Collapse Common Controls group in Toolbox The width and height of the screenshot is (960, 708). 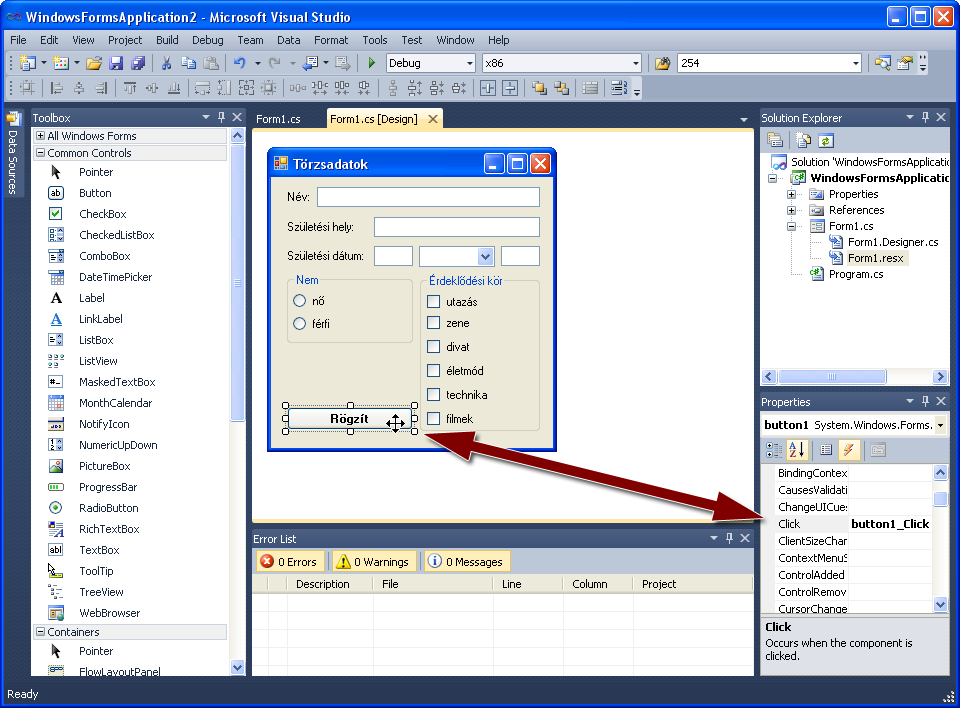40,153
